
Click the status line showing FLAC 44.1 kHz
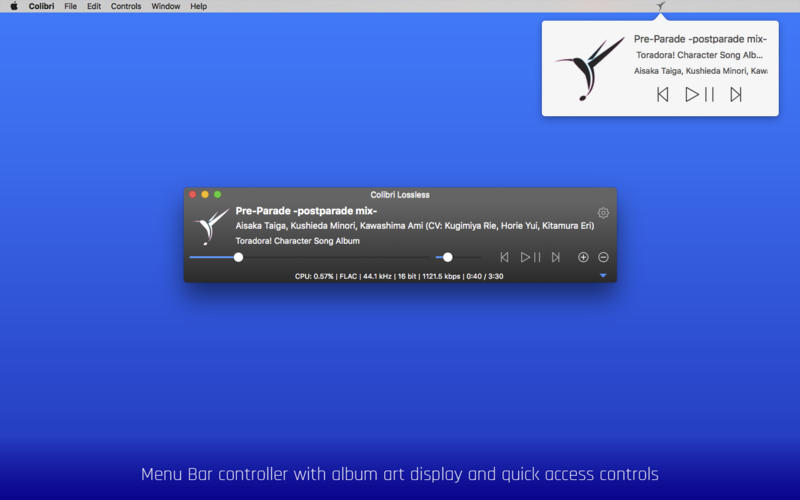pos(399,276)
